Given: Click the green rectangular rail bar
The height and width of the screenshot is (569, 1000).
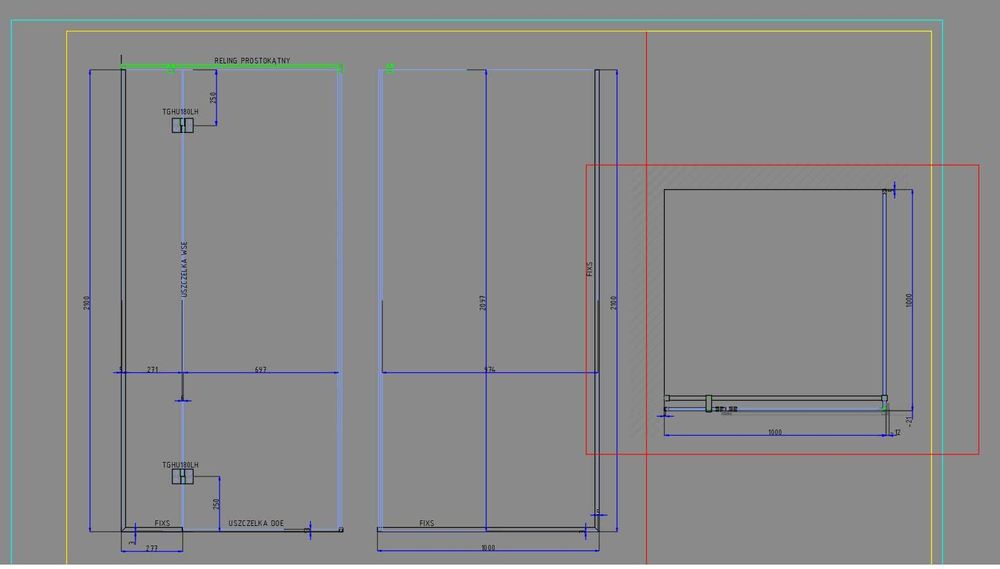Looking at the screenshot, I should 232,66.
